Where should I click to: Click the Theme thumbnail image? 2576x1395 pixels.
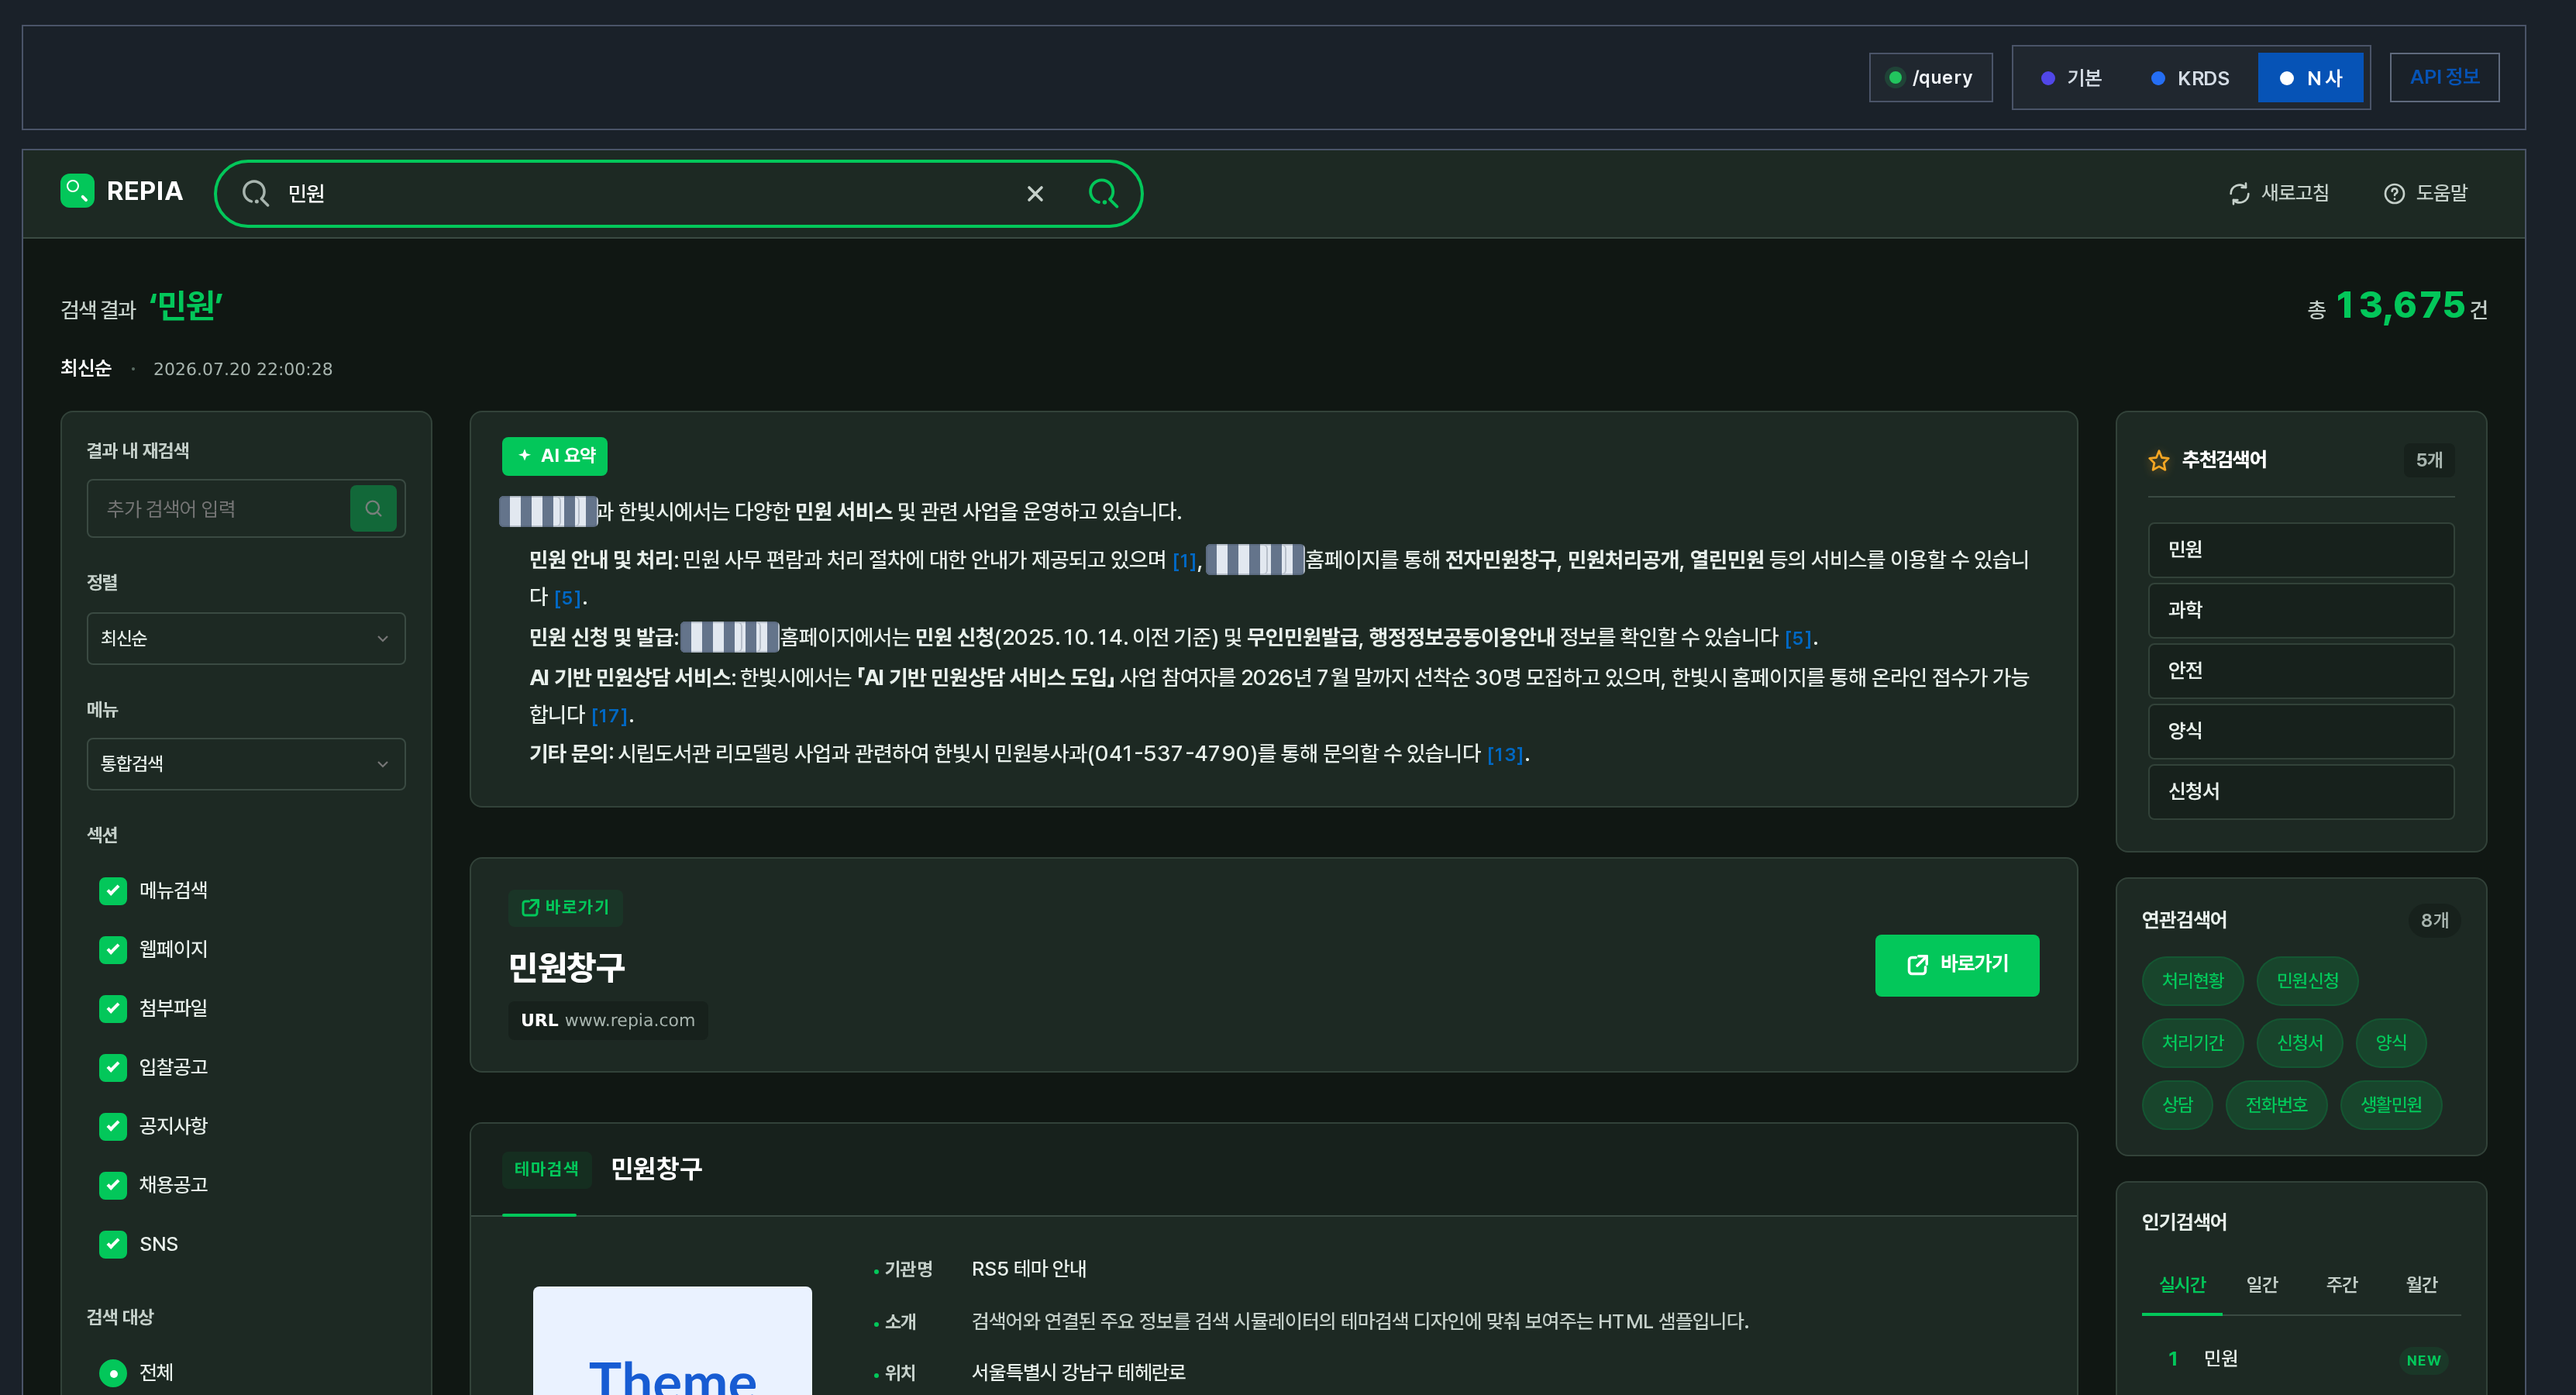(672, 1341)
